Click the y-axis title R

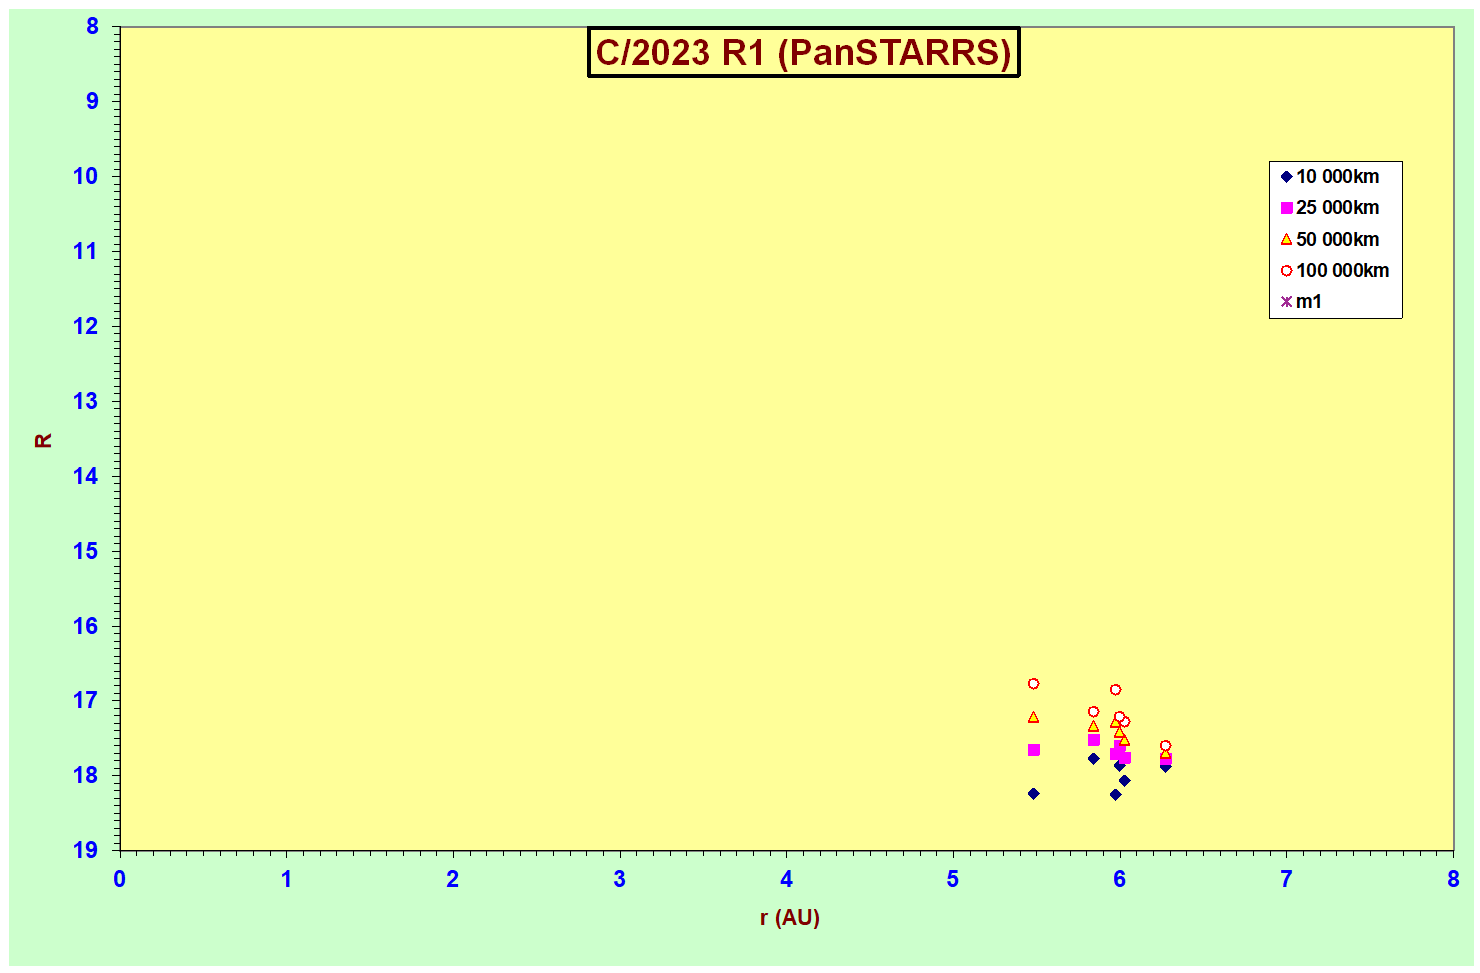click(43, 440)
